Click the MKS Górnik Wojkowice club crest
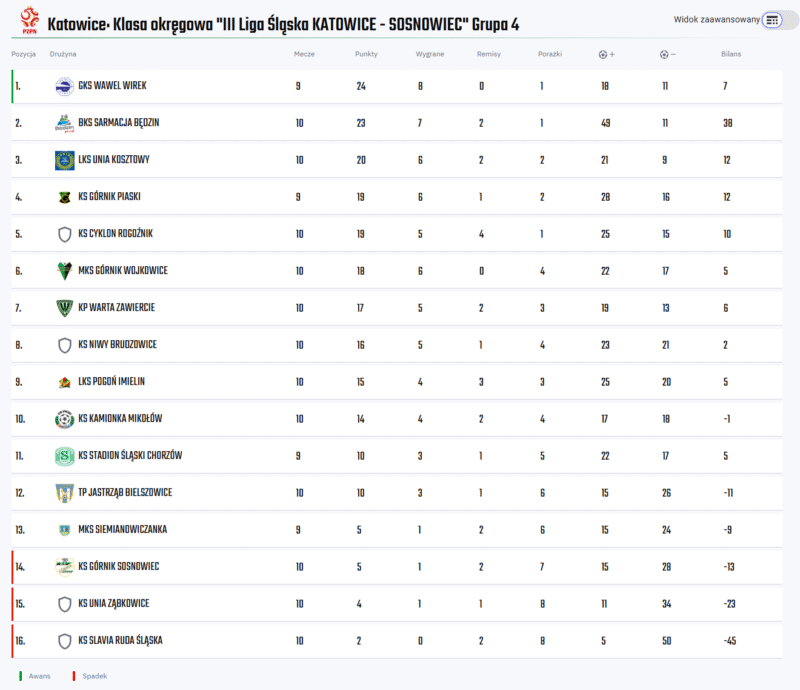800x690 pixels. pyautogui.click(x=65, y=271)
